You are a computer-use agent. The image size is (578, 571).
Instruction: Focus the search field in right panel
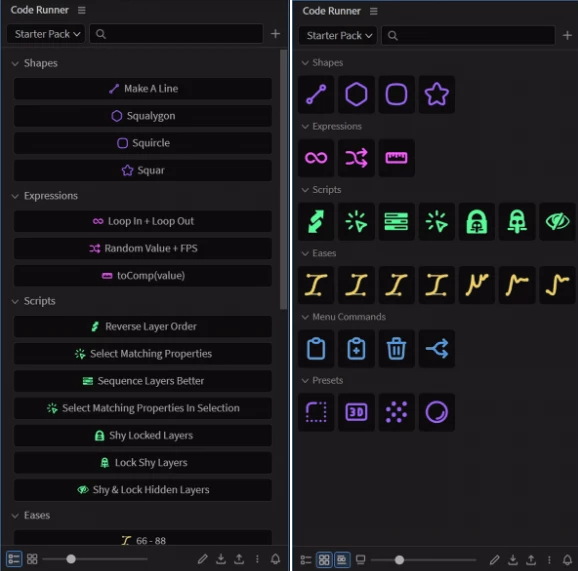[468, 35]
